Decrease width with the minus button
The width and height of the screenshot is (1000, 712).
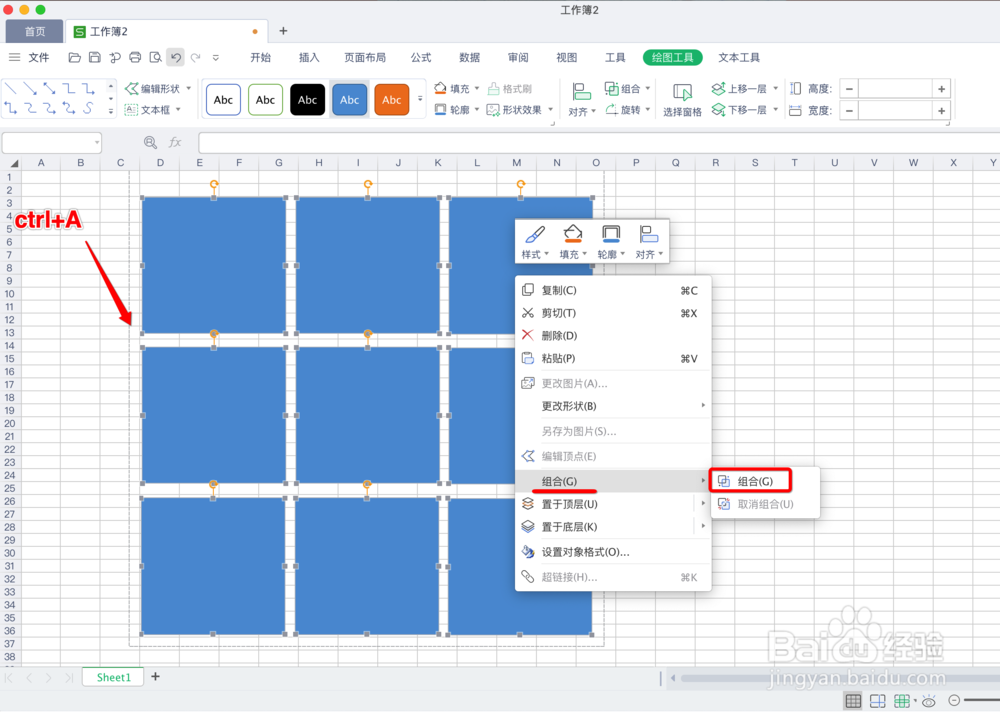click(x=849, y=110)
